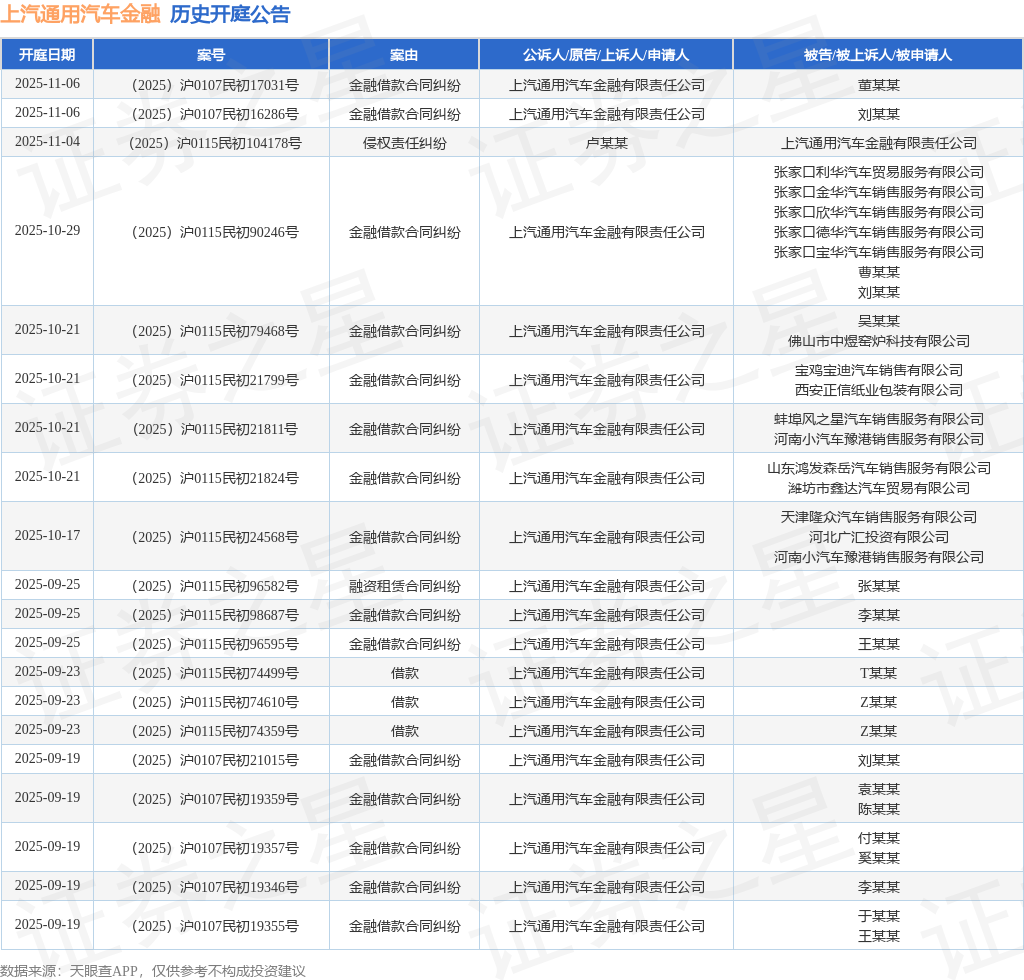Select the 开庭日期 column header
Screen dimensions: 1024x980
(47, 55)
